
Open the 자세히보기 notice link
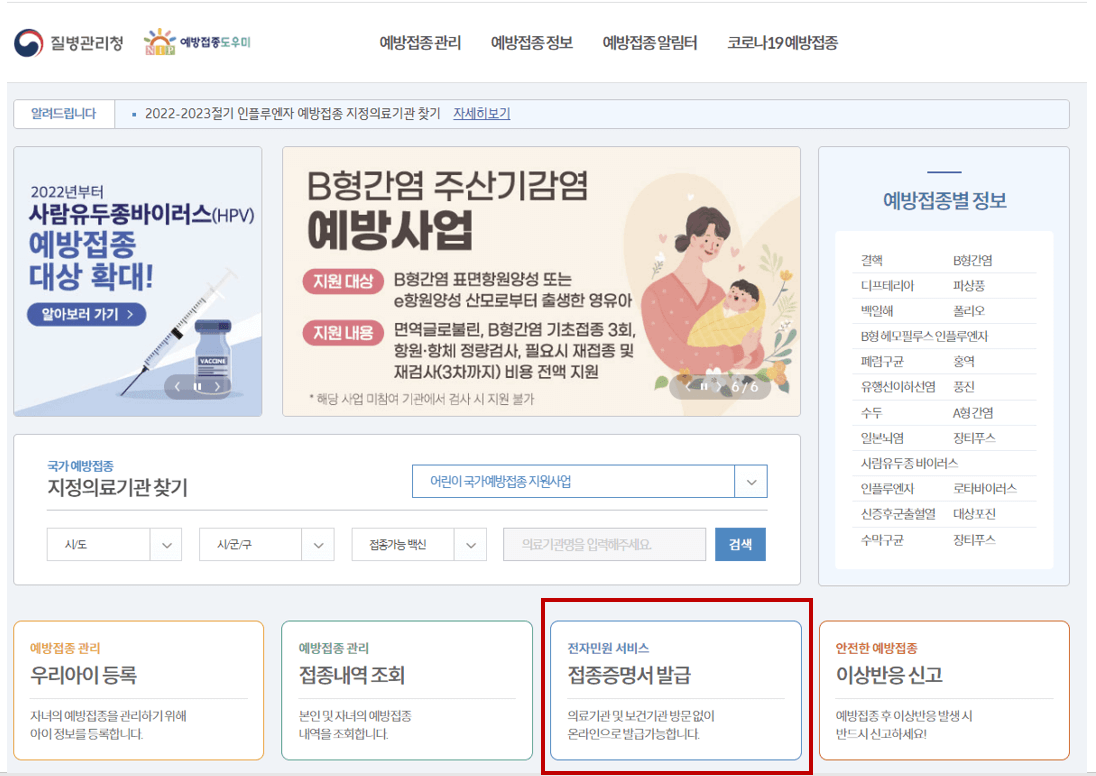481,113
